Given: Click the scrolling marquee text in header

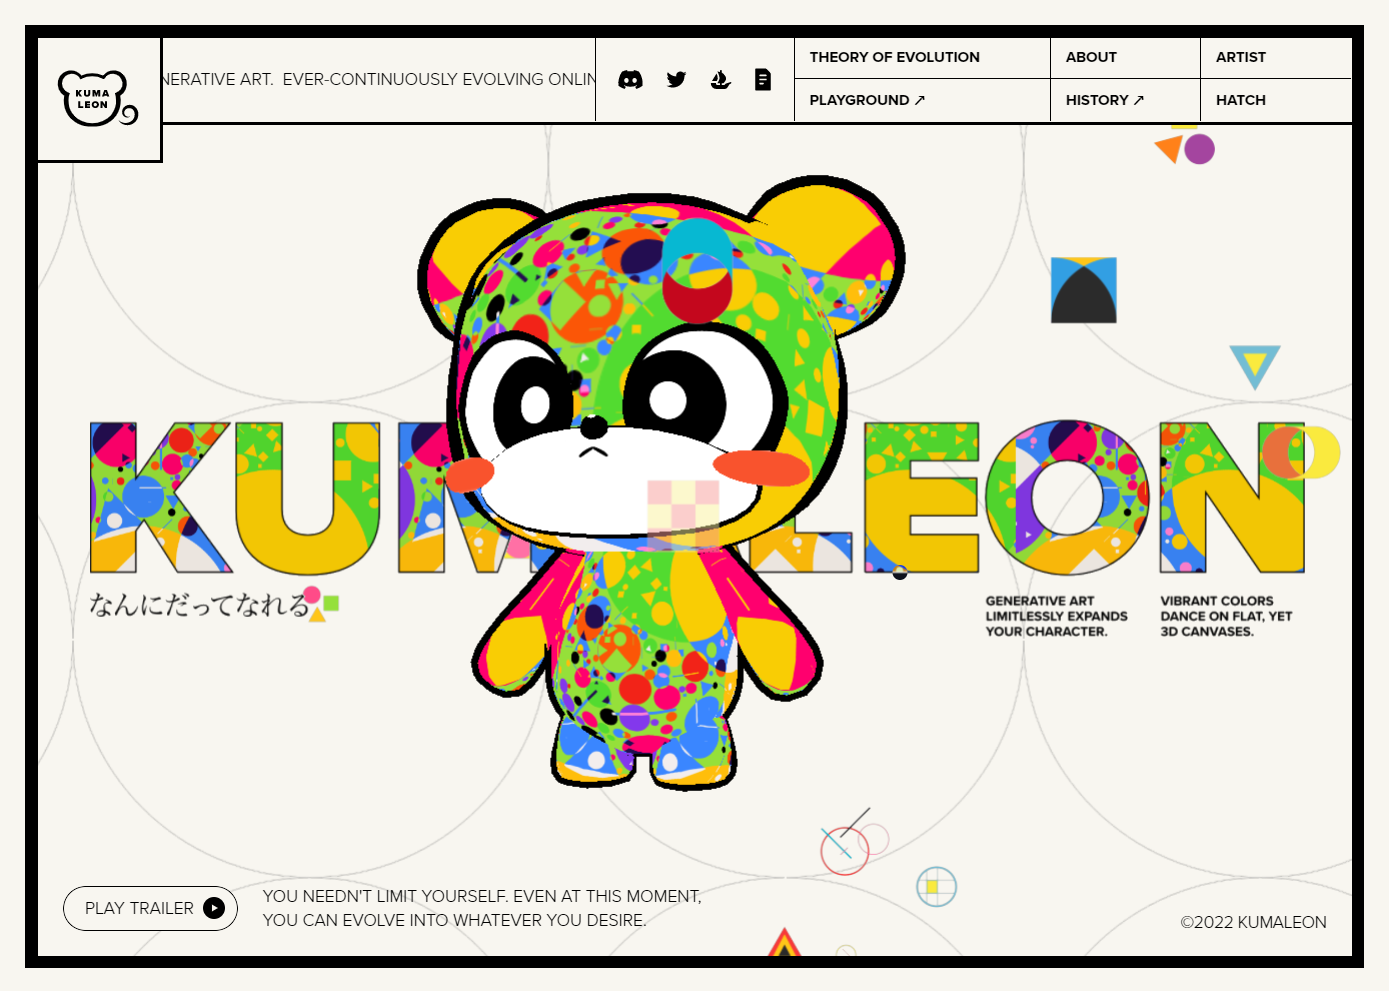Looking at the screenshot, I should coord(378,79).
